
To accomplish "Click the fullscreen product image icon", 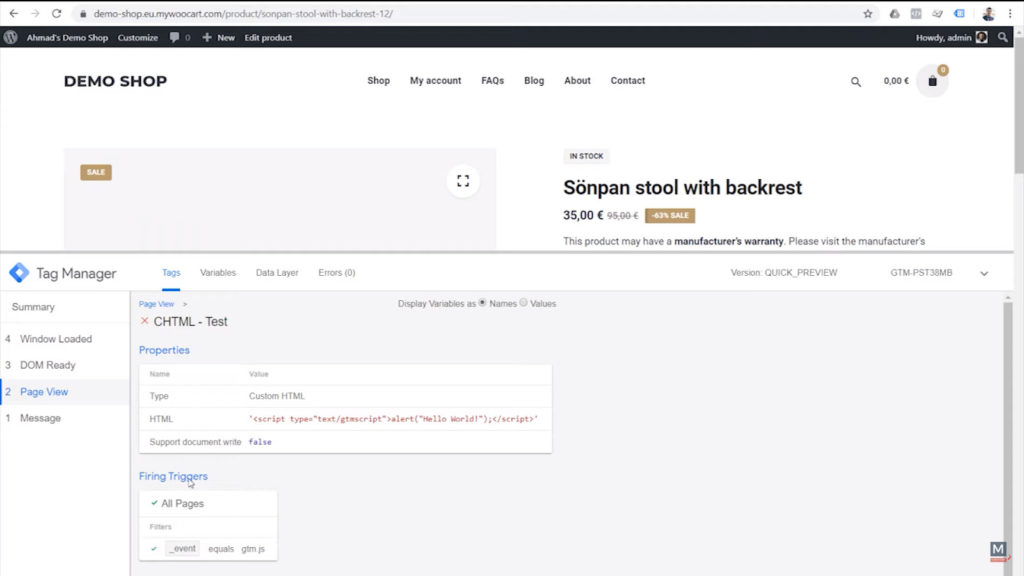I will point(462,181).
